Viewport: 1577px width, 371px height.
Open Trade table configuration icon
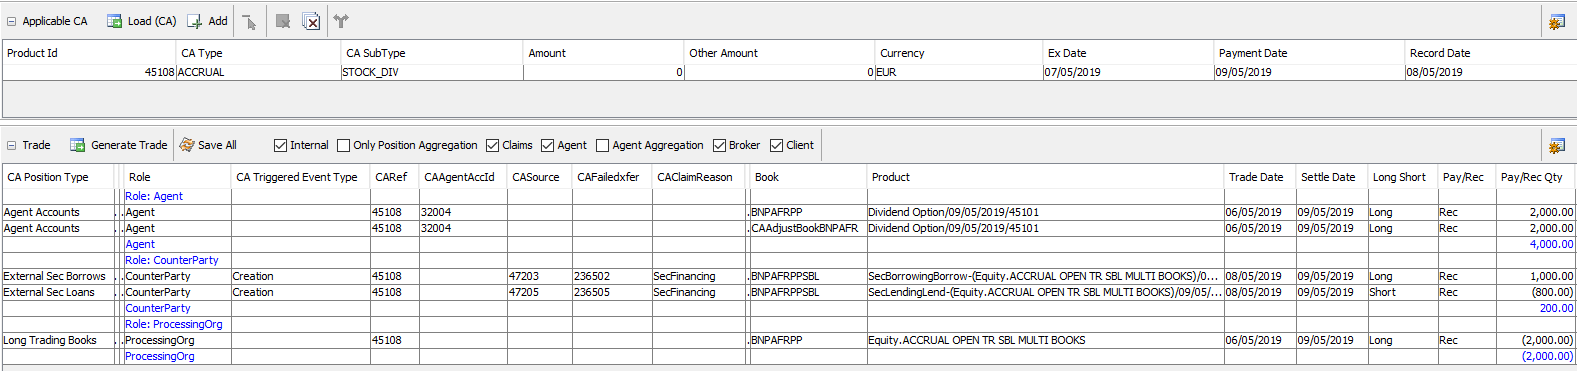pyautogui.click(x=1556, y=146)
